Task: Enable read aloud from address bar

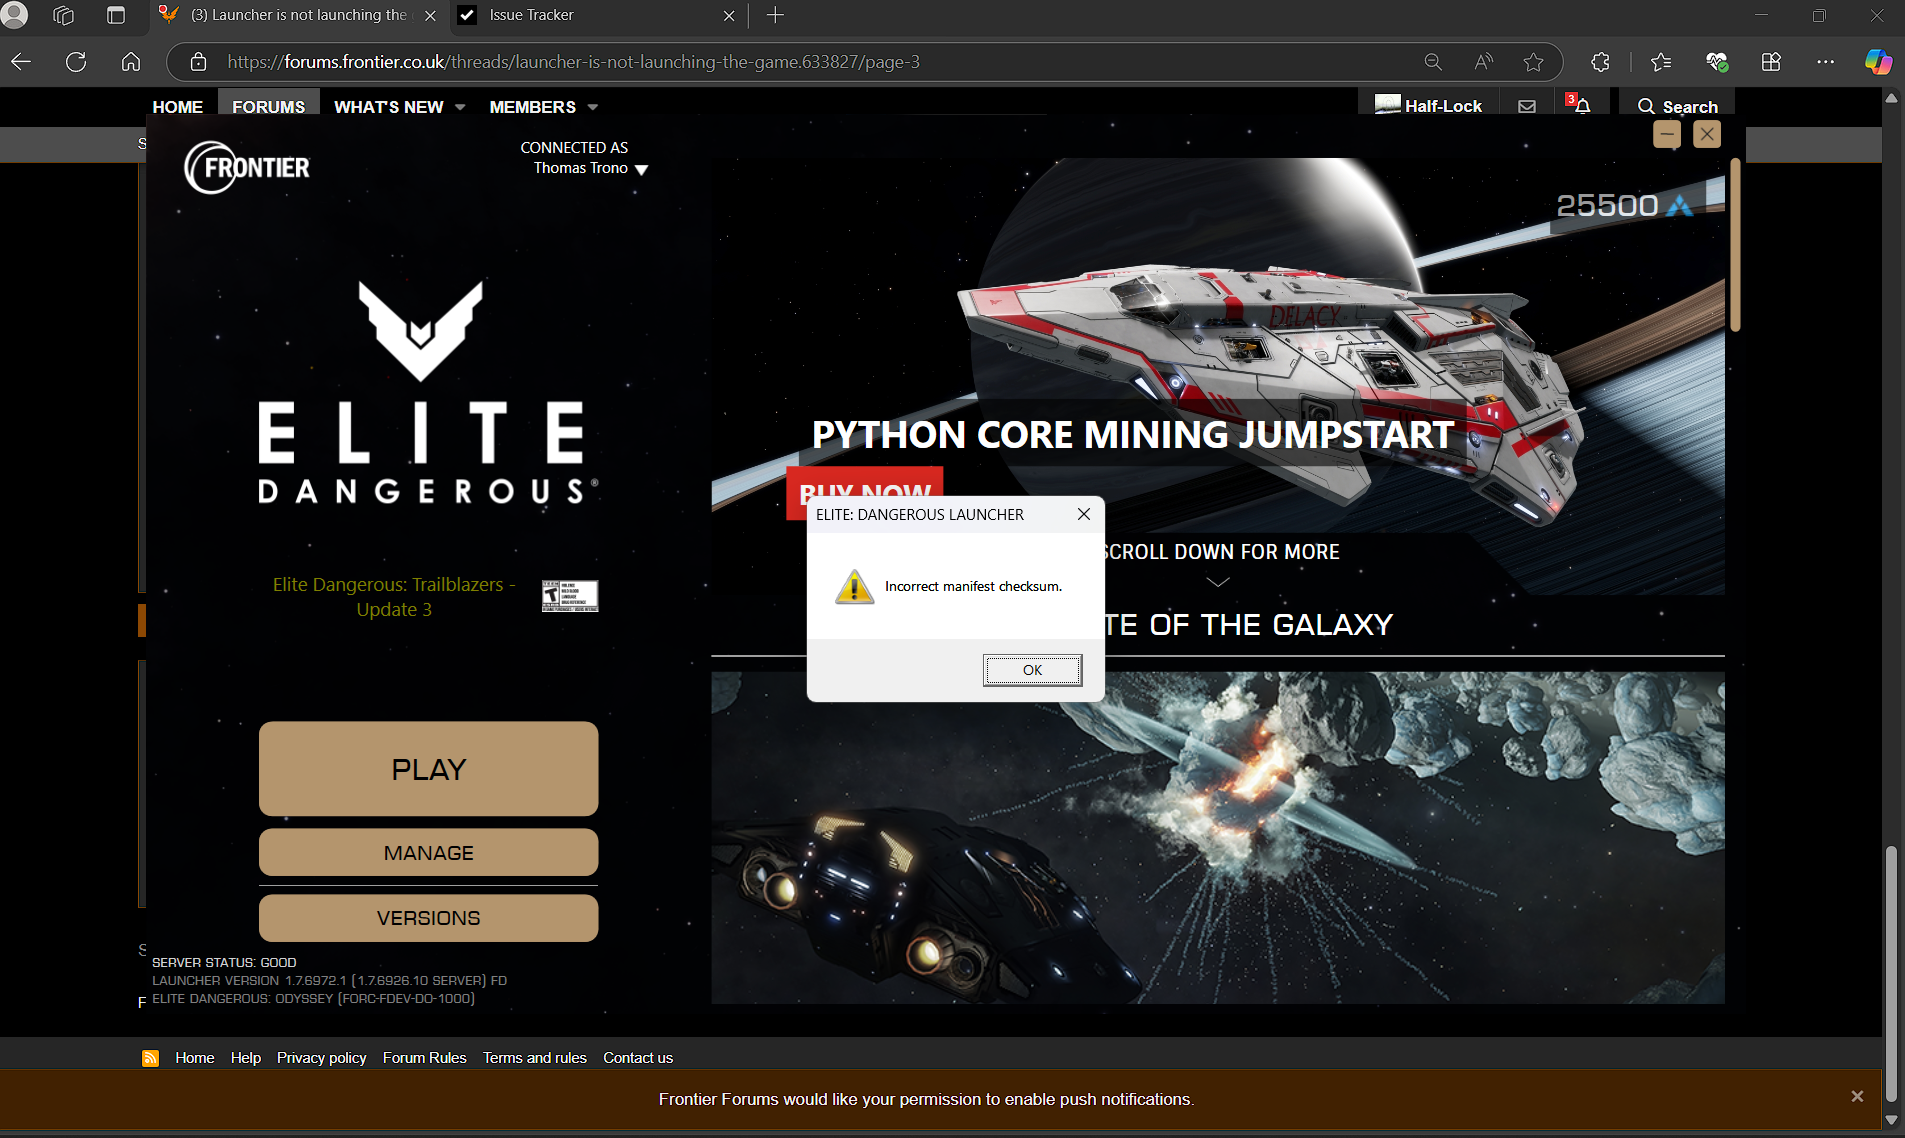Action: pyautogui.click(x=1483, y=62)
